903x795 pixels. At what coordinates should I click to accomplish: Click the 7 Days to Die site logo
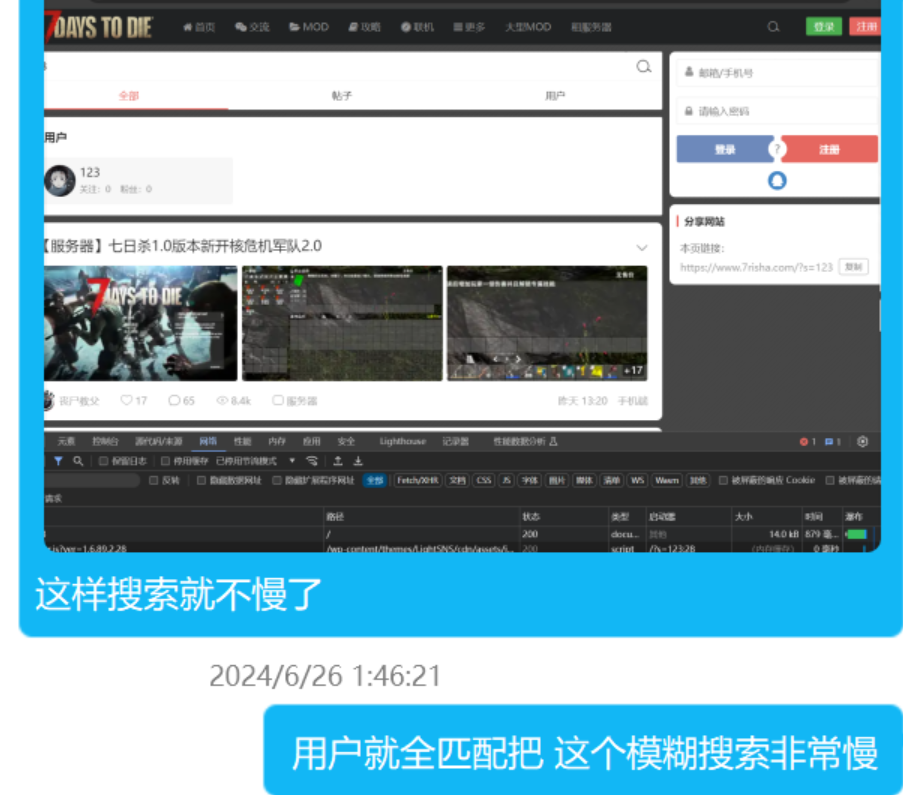tap(98, 27)
